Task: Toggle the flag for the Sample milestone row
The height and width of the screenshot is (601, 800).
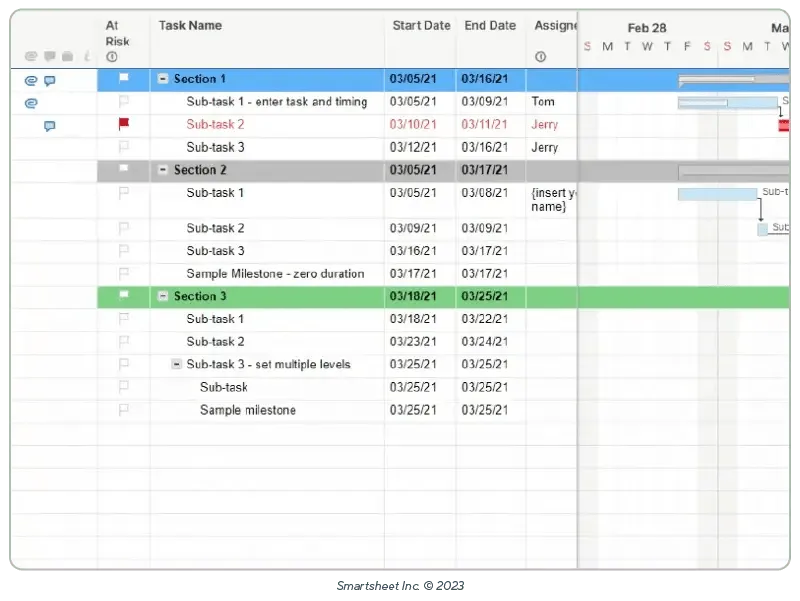Action: tap(123, 410)
